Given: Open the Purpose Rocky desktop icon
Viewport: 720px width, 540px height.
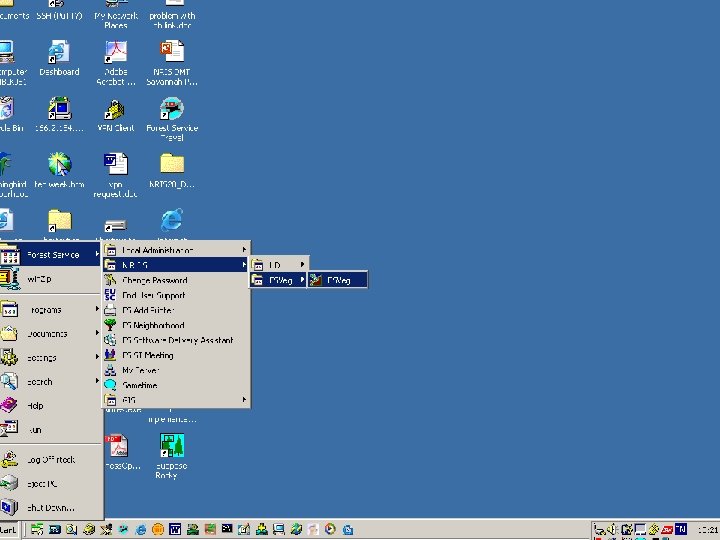Looking at the screenshot, I should [172, 446].
